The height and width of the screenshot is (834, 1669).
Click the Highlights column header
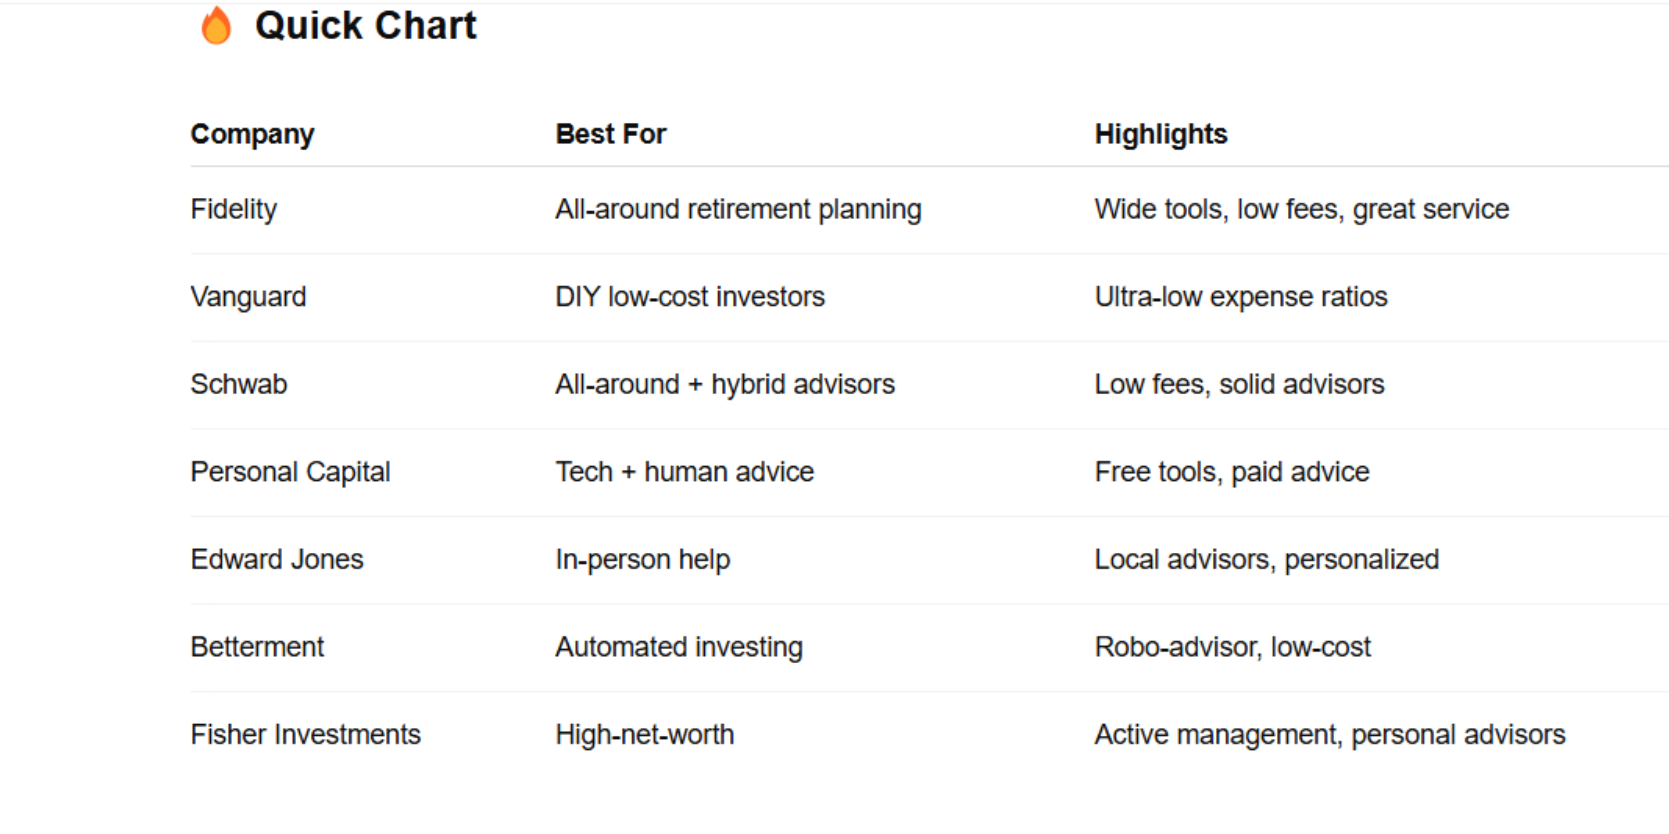pos(1160,134)
